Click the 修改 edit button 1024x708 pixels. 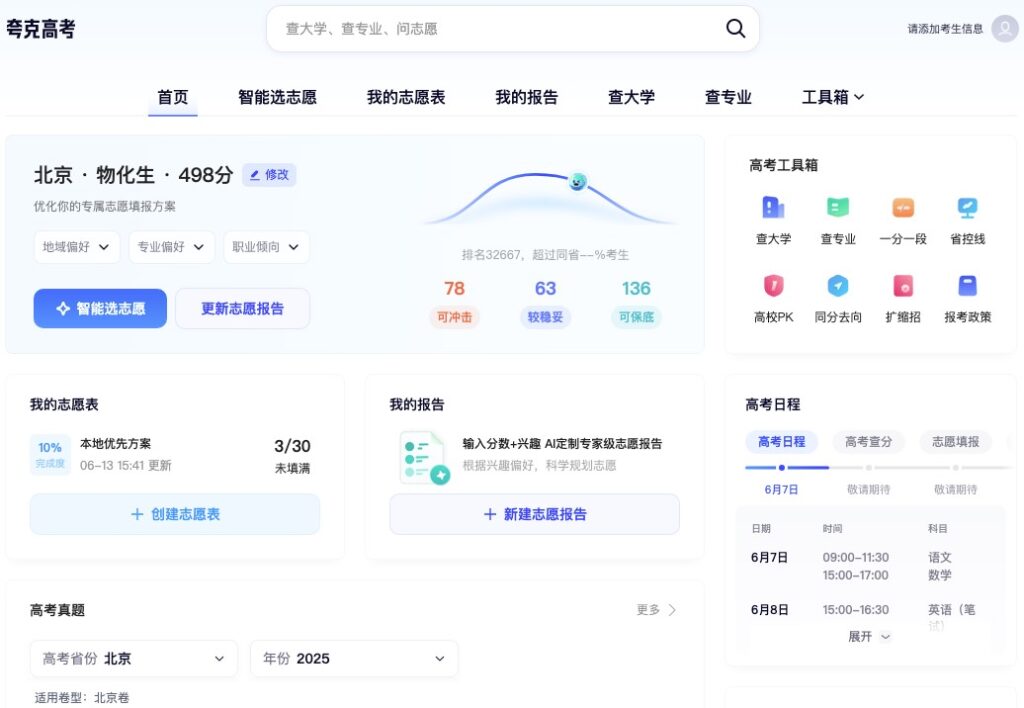click(x=269, y=174)
